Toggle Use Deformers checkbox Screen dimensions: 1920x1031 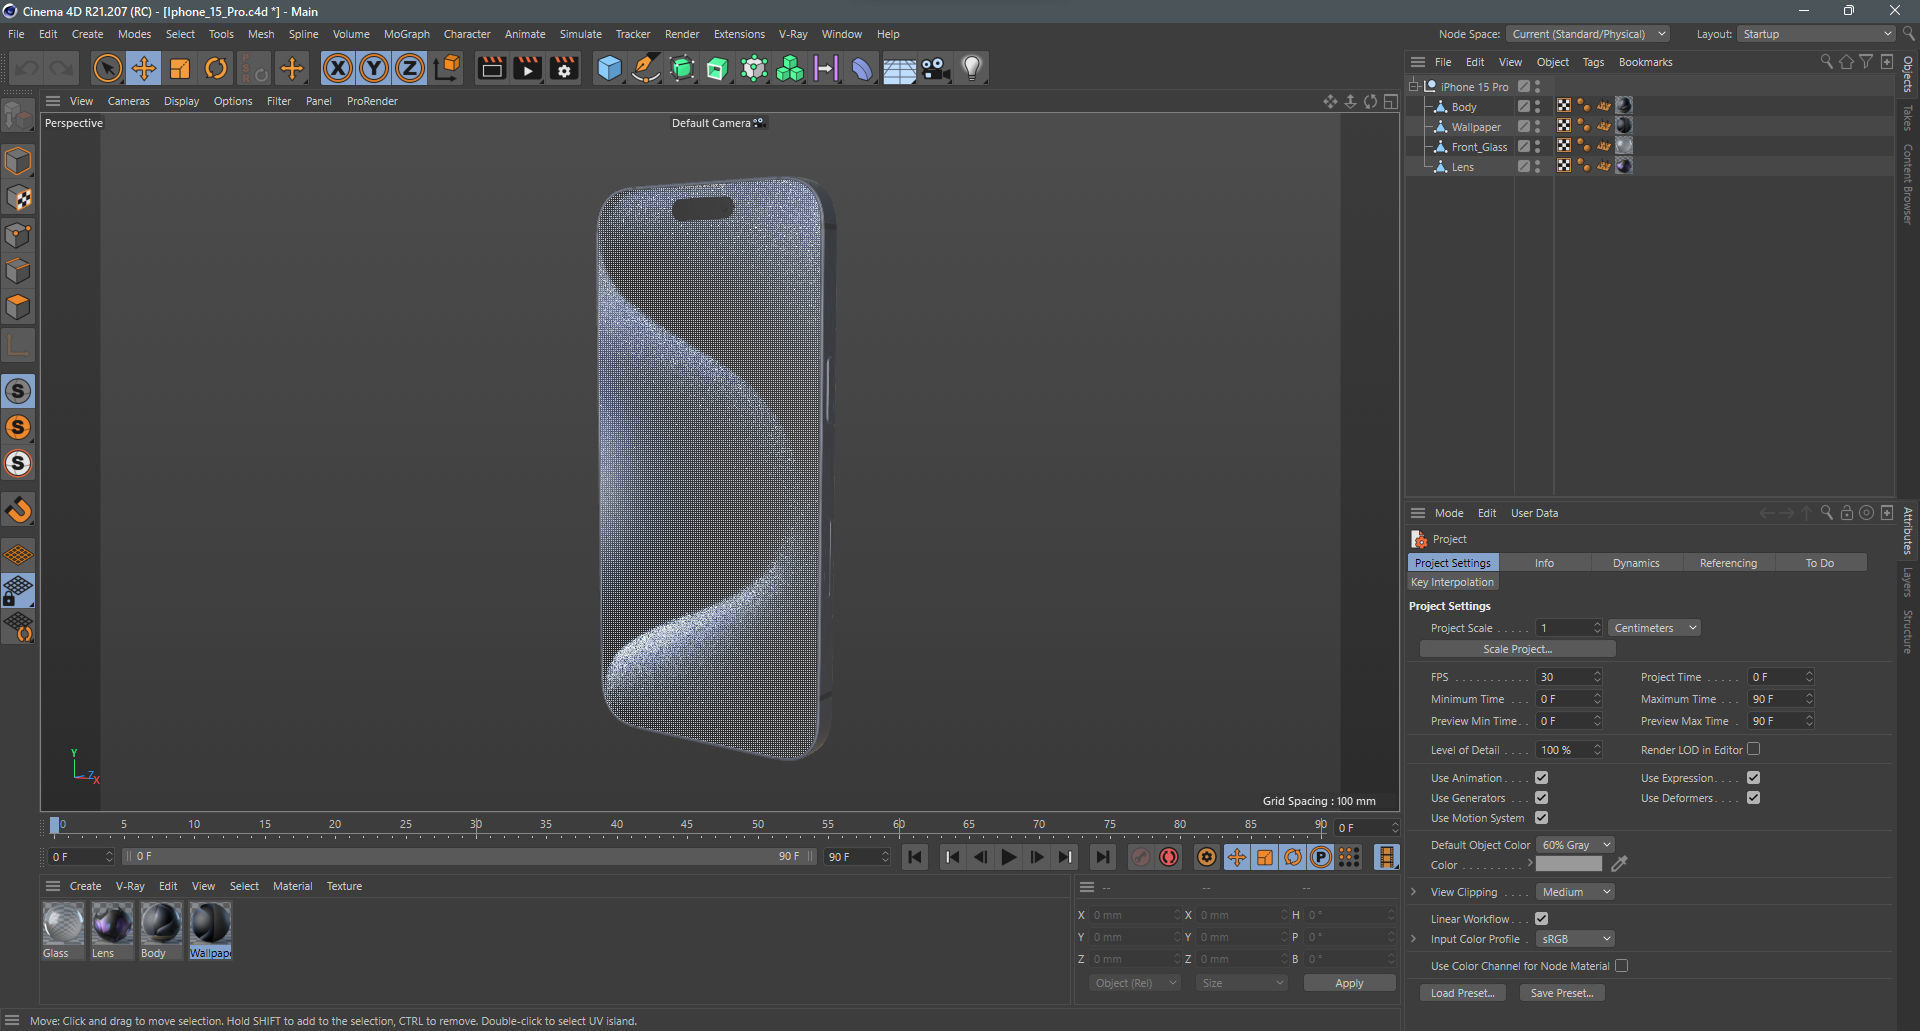click(1753, 798)
